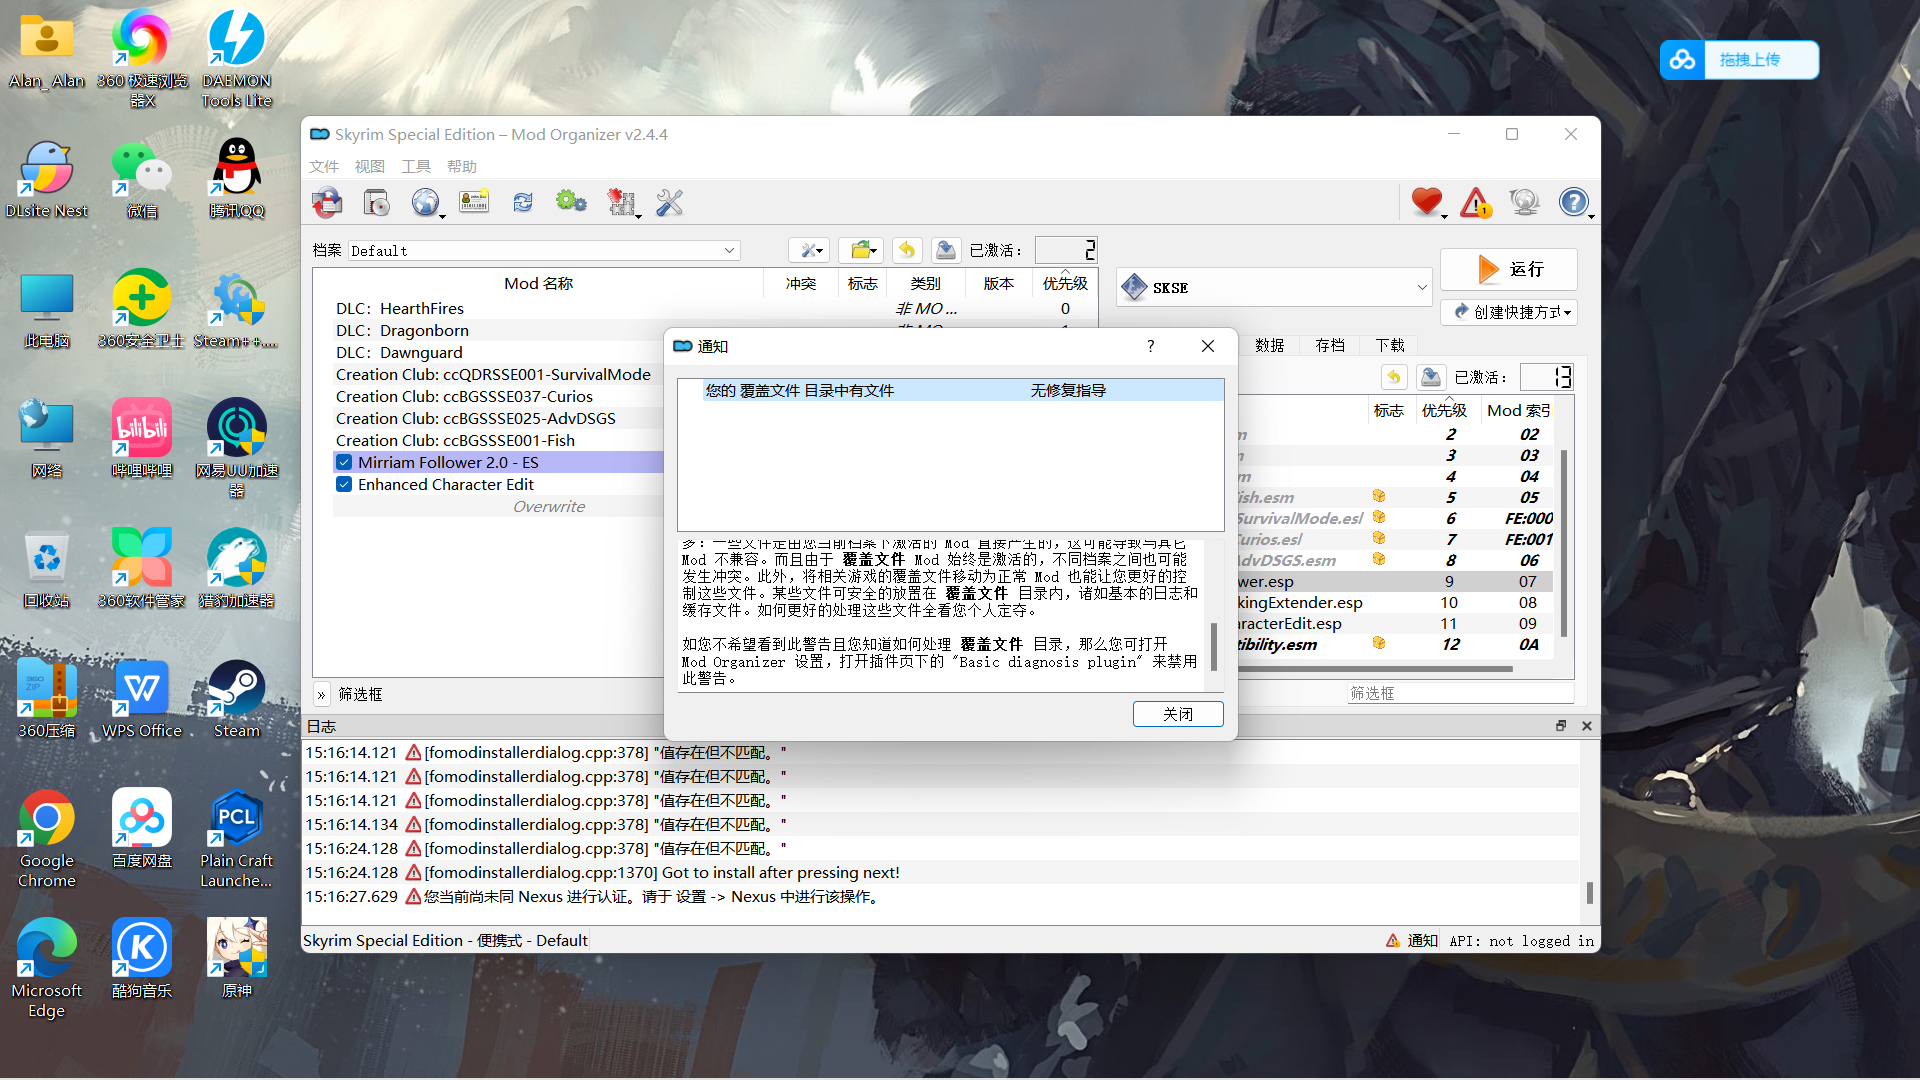The width and height of the screenshot is (1920, 1080).
Task: Sort mods by the 优先级 column header
Action: (x=1065, y=284)
